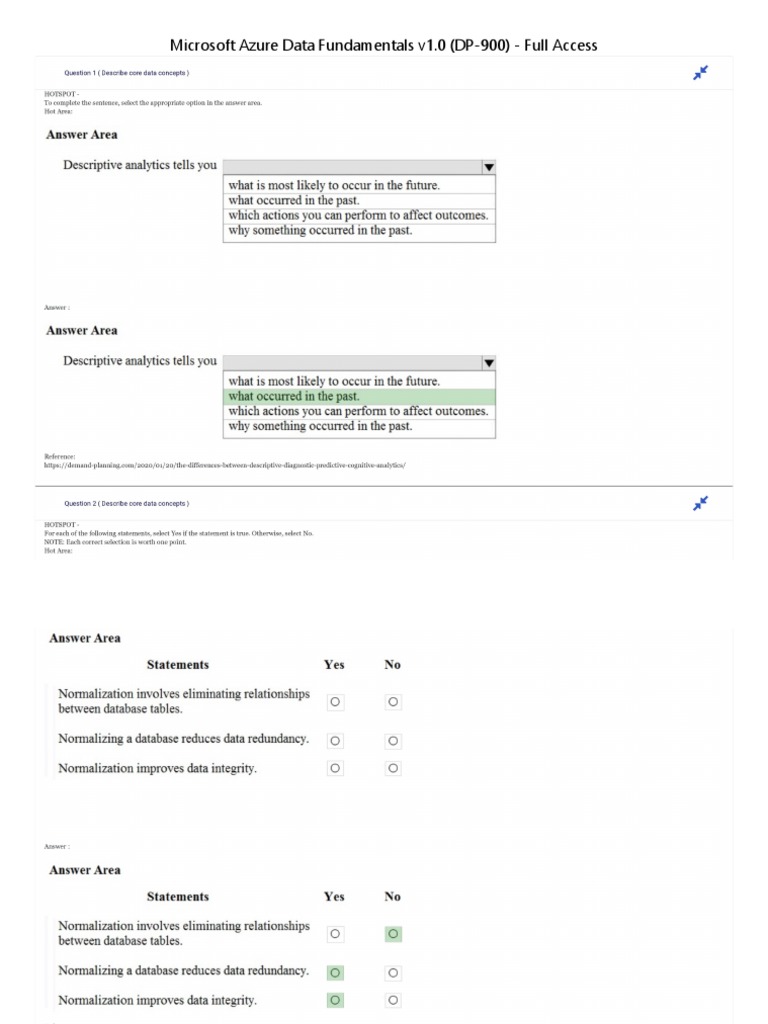This screenshot has width=768, height=1024.
Task: Click highlighted 'what occurred in the past' answer
Action: [x=294, y=396]
